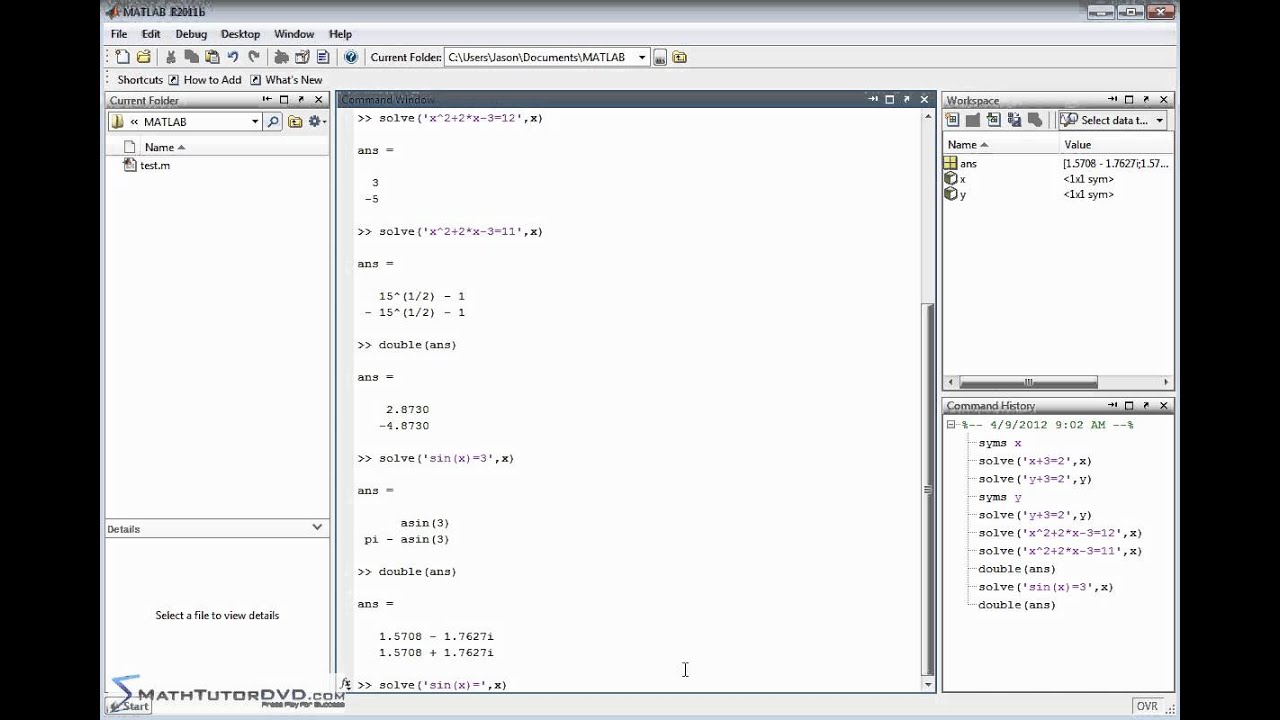This screenshot has width=1280, height=720.
Task: Open the gear actions dropdown in Current Folder
Action: coord(317,122)
